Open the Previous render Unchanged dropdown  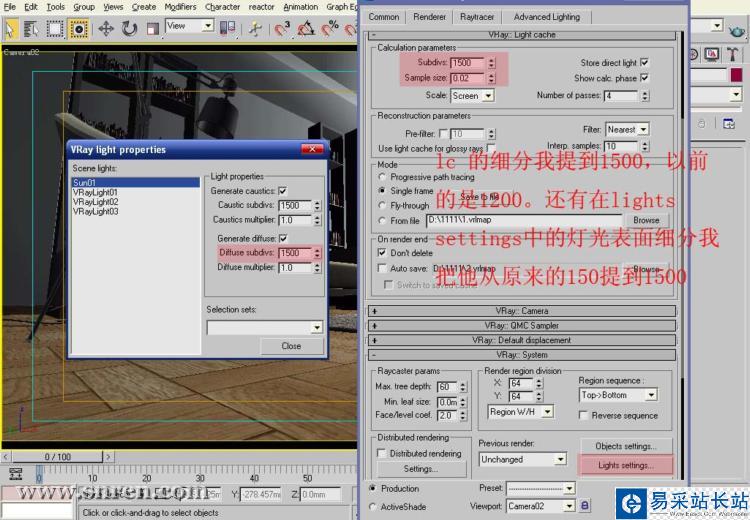(523, 459)
